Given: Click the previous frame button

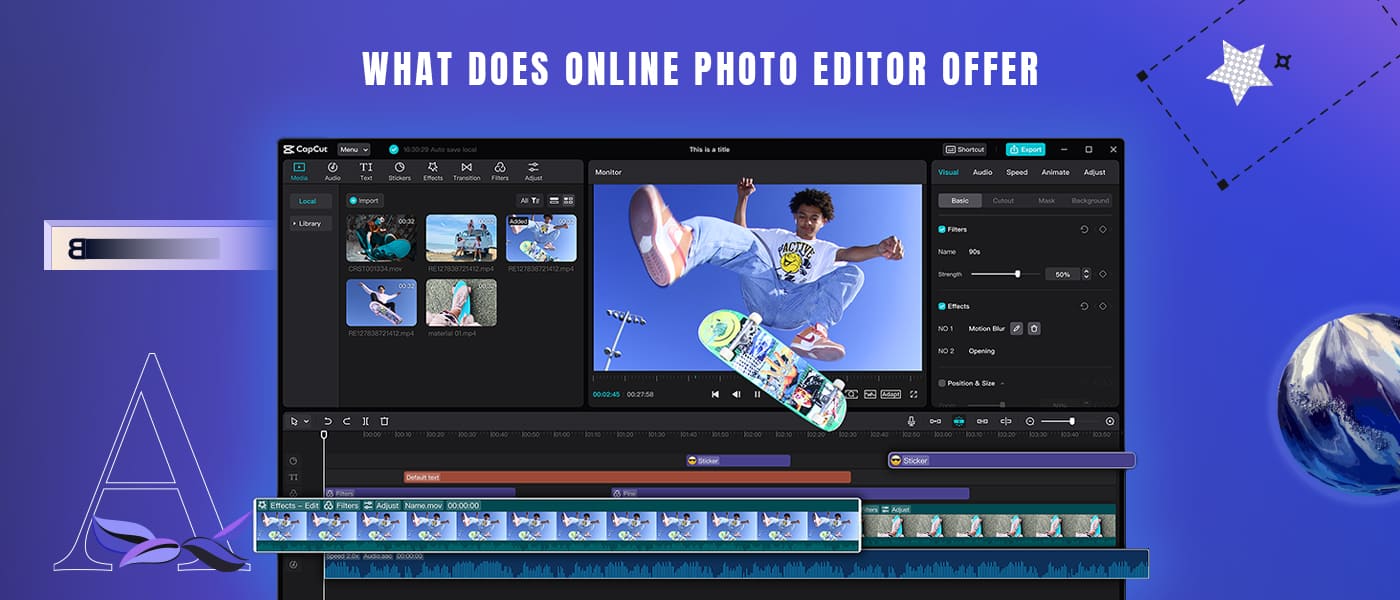Looking at the screenshot, I should click(736, 394).
